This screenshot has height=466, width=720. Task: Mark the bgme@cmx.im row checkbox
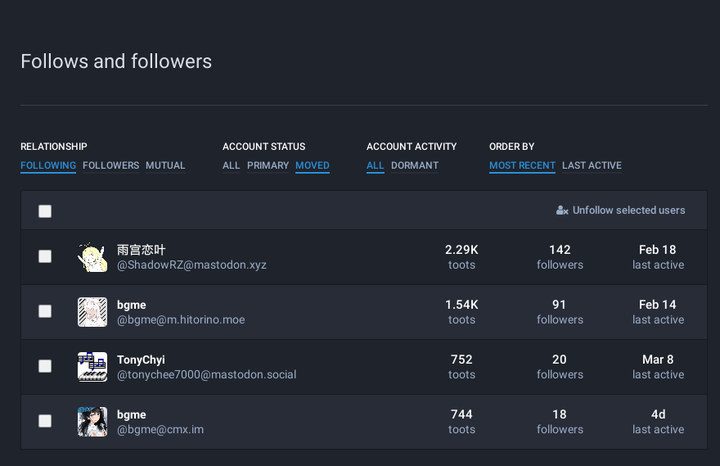pyautogui.click(x=45, y=421)
